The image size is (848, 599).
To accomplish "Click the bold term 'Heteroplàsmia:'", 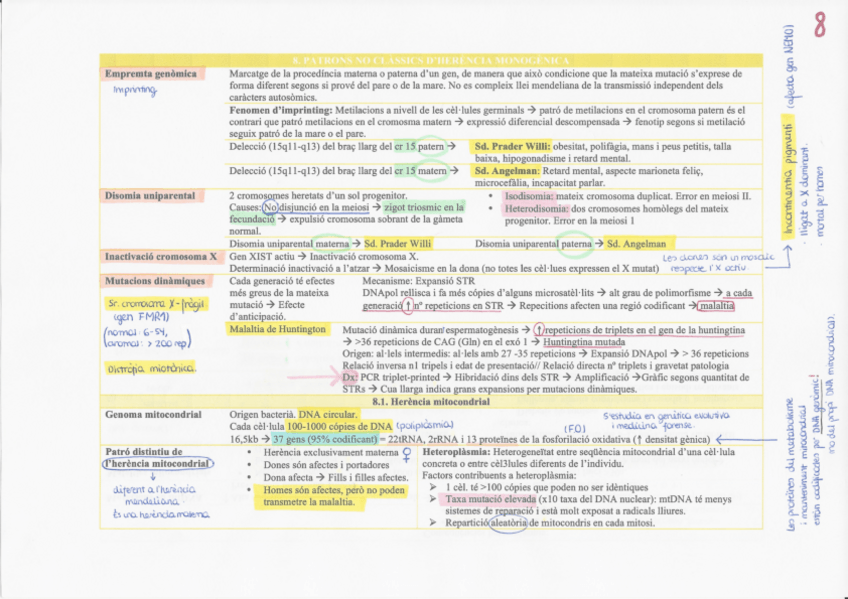I will click(456, 451).
